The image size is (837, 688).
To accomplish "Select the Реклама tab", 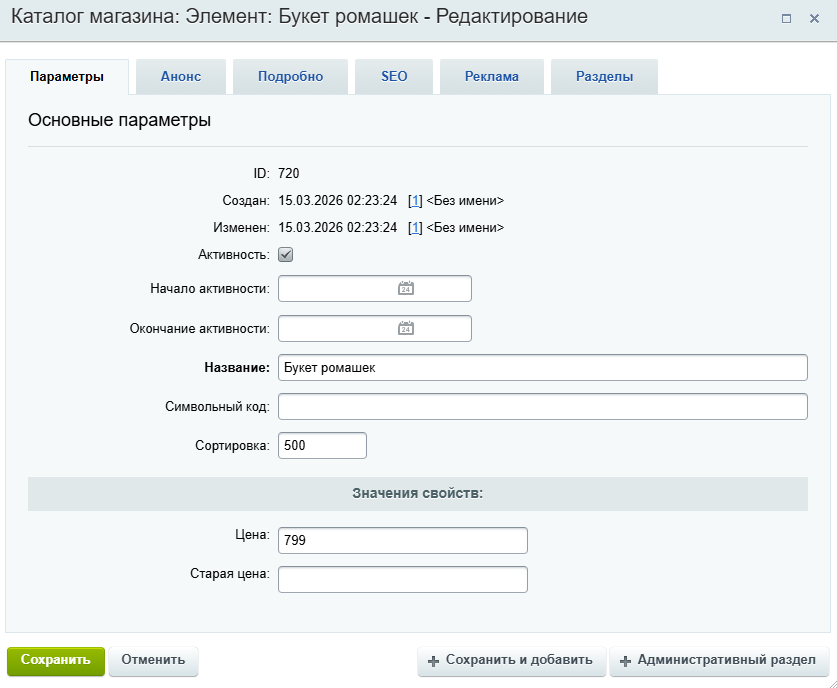I will pos(492,77).
